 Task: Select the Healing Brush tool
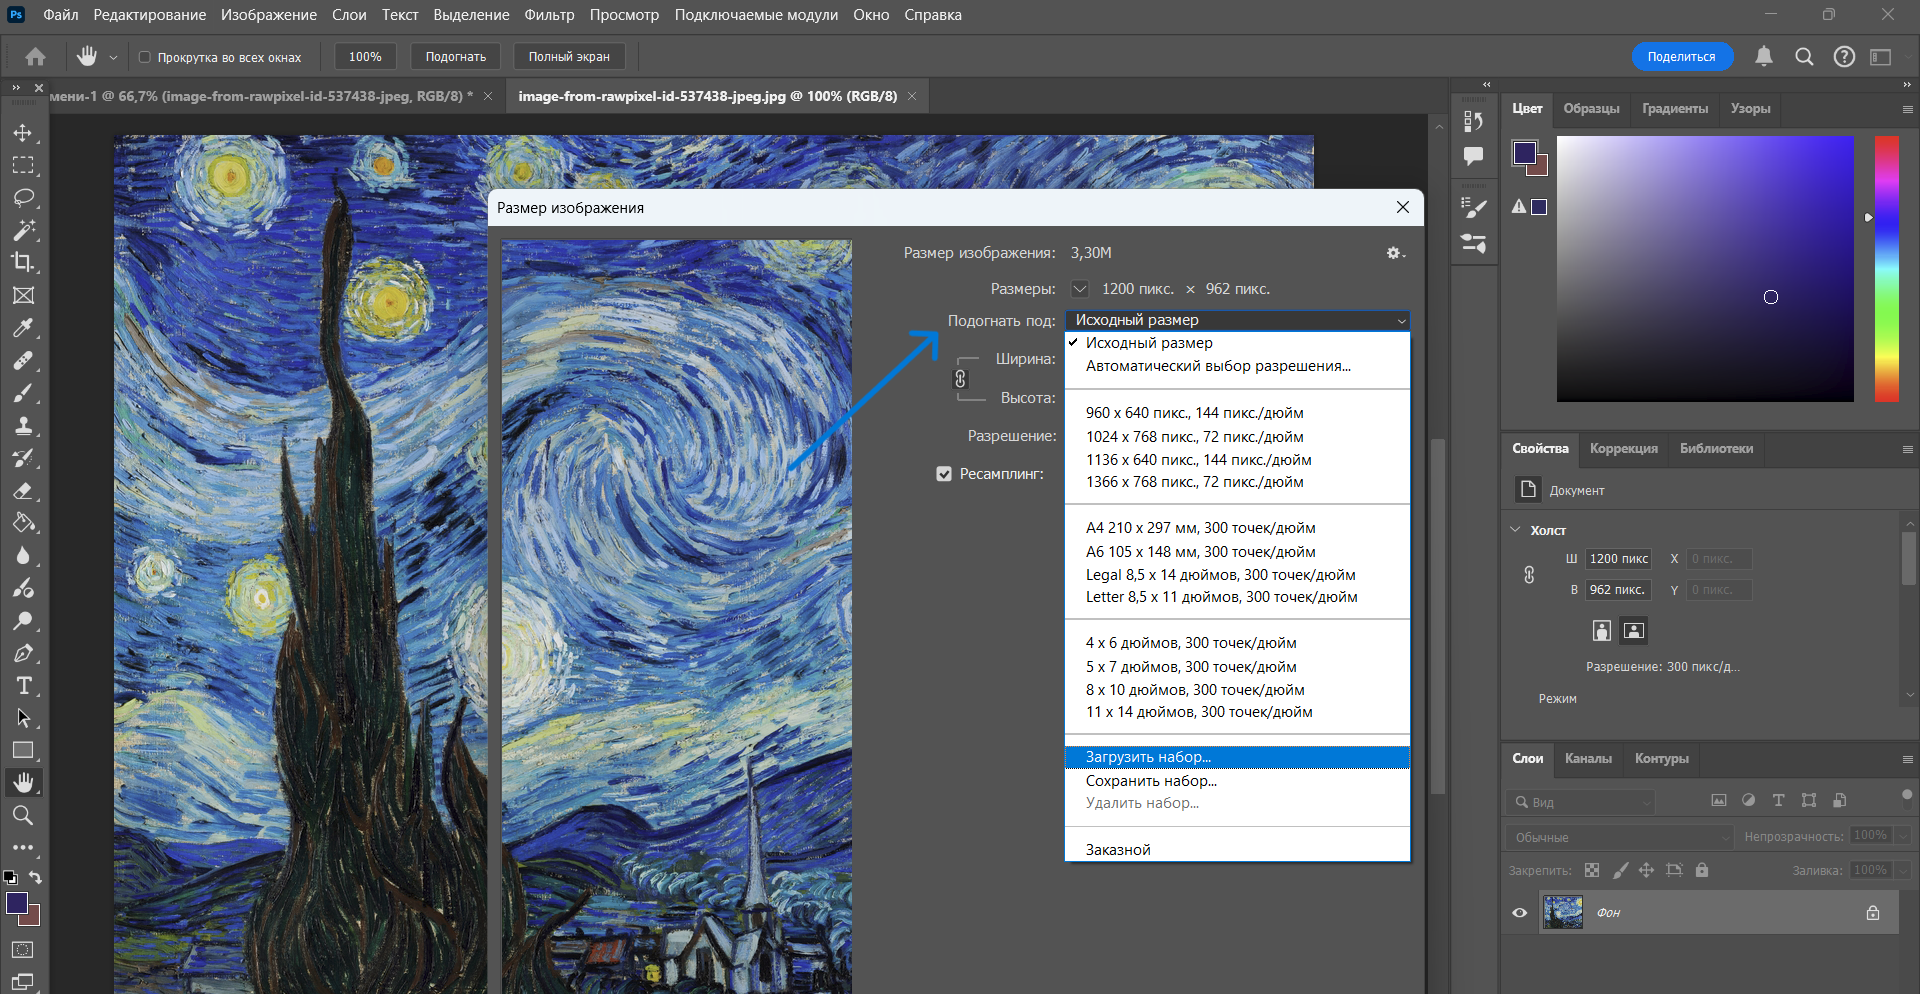click(x=23, y=360)
